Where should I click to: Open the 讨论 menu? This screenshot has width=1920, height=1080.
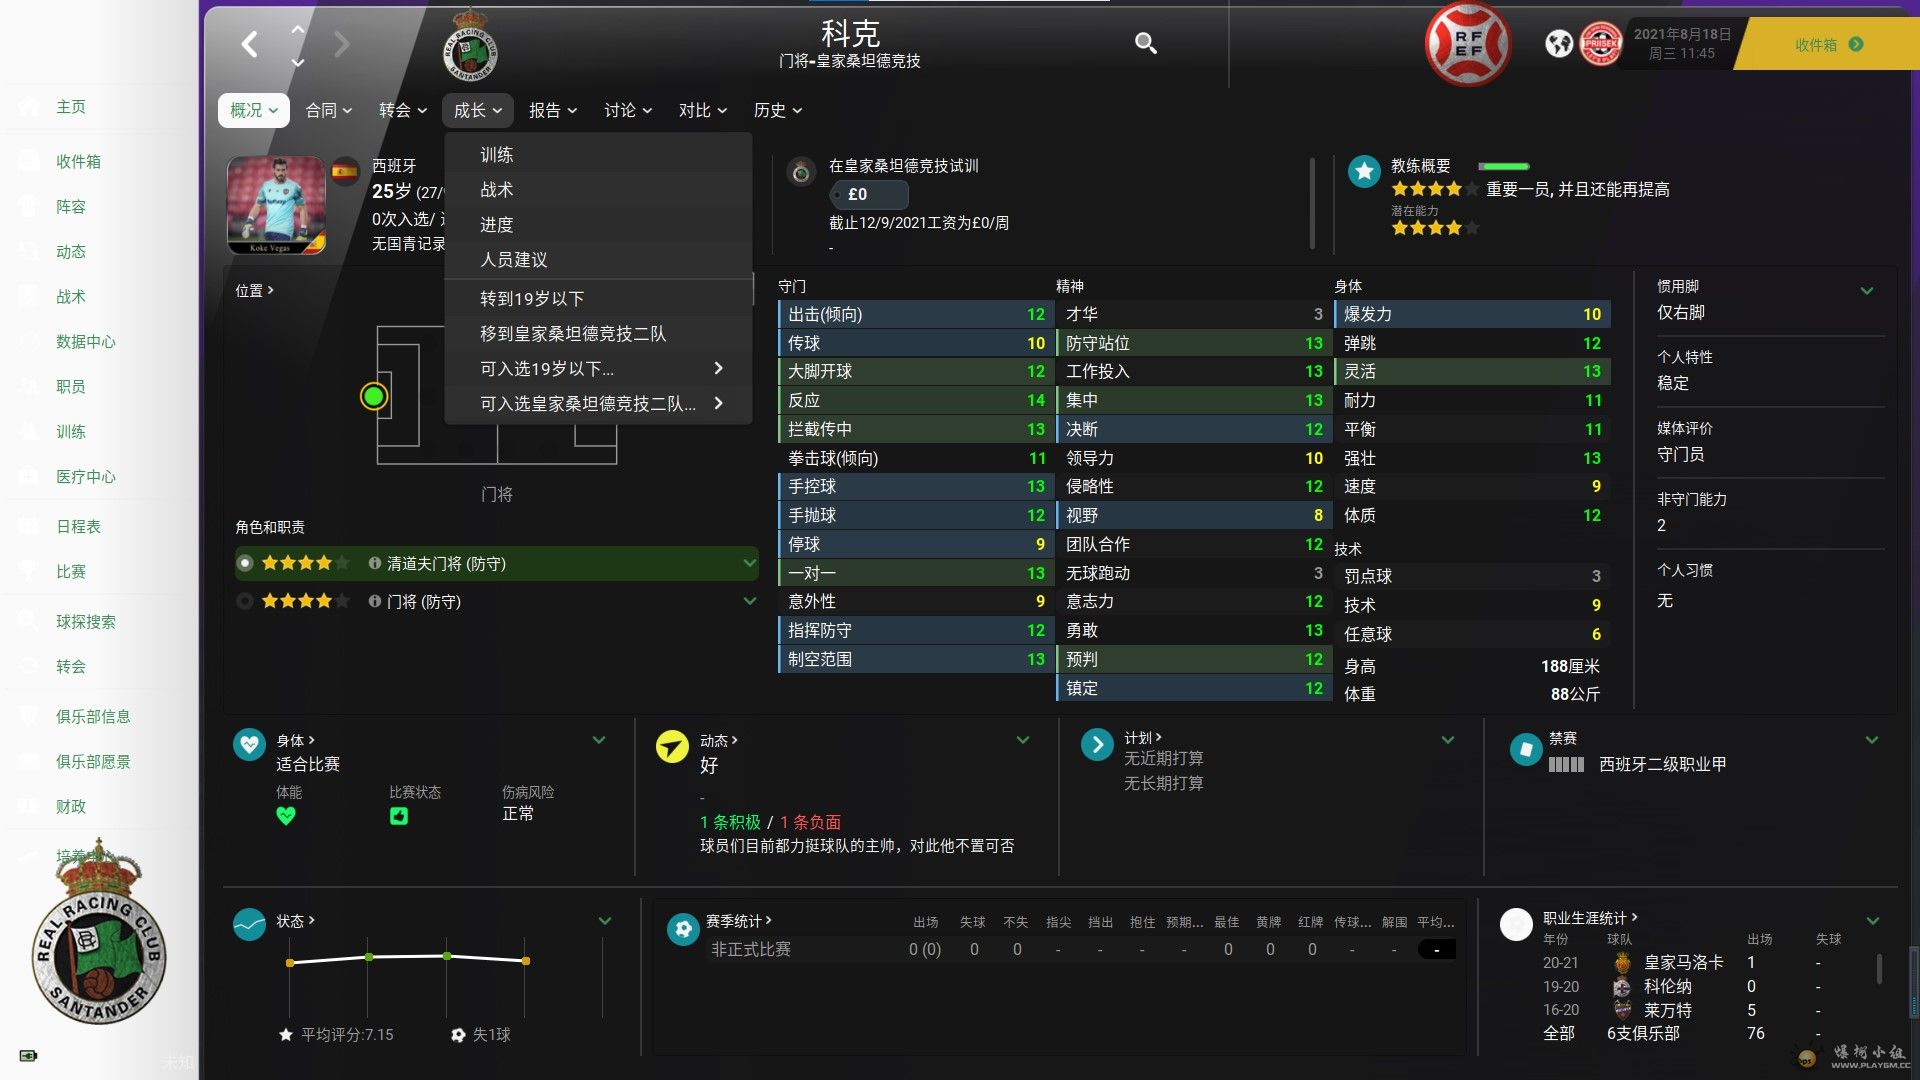628,110
